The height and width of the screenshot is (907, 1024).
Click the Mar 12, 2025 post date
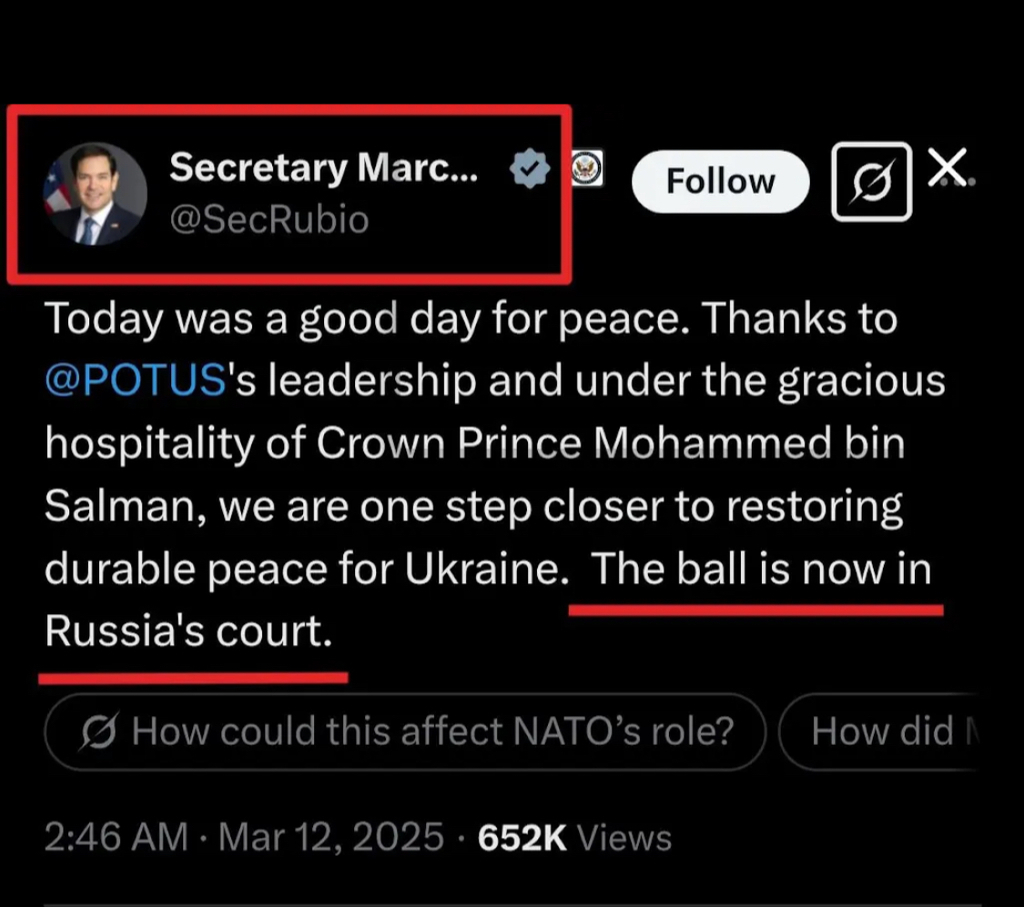point(330,837)
